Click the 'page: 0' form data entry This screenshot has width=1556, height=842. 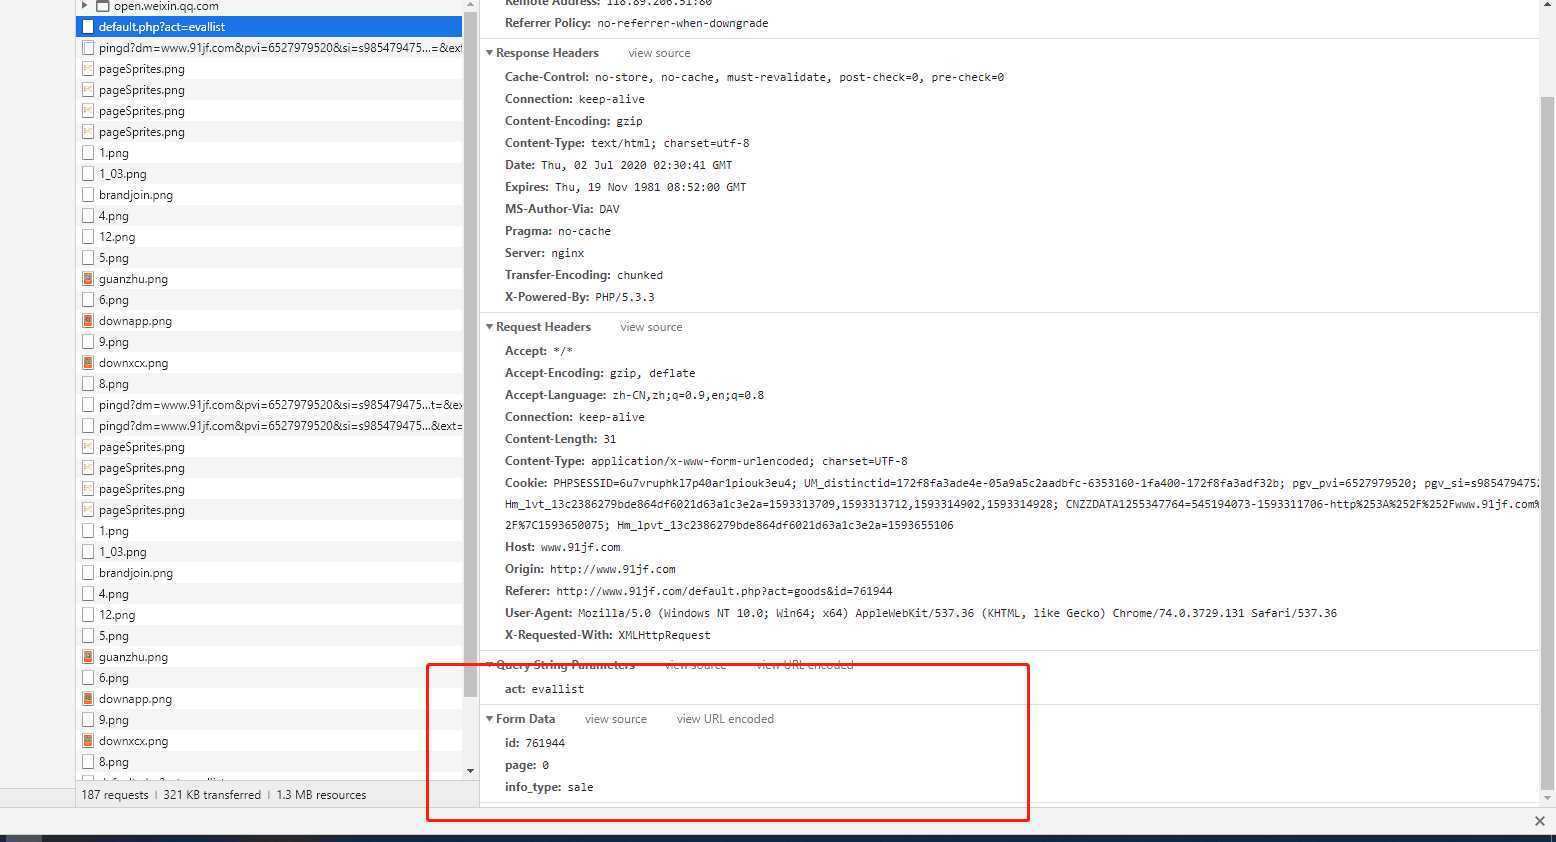527,765
